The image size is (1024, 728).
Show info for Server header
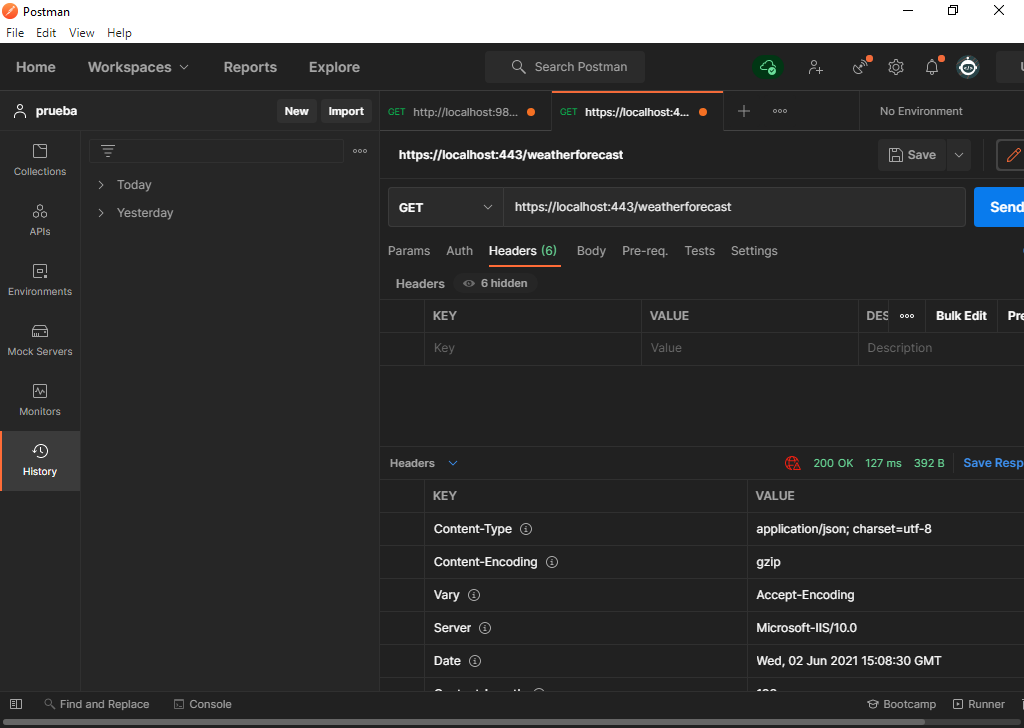(x=485, y=628)
